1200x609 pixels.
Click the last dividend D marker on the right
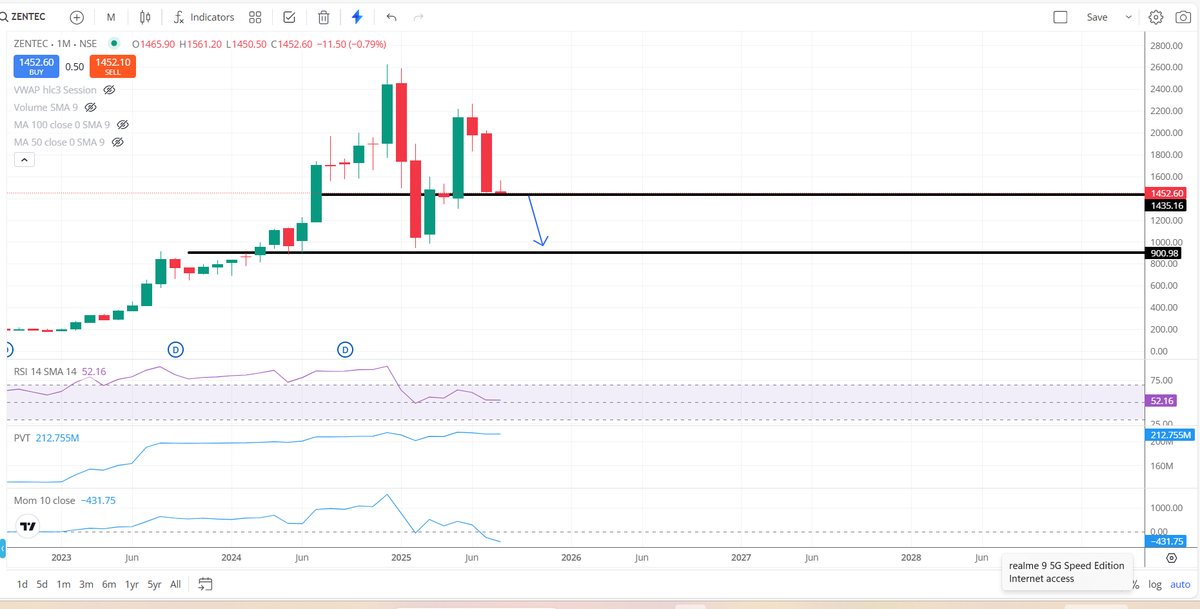point(345,349)
